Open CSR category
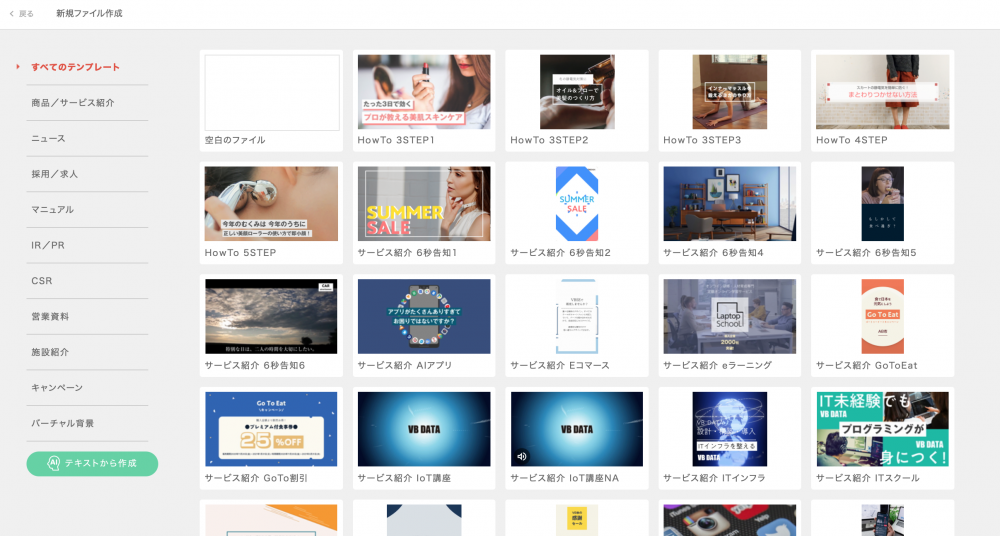This screenshot has width=1000, height=536. click(41, 281)
